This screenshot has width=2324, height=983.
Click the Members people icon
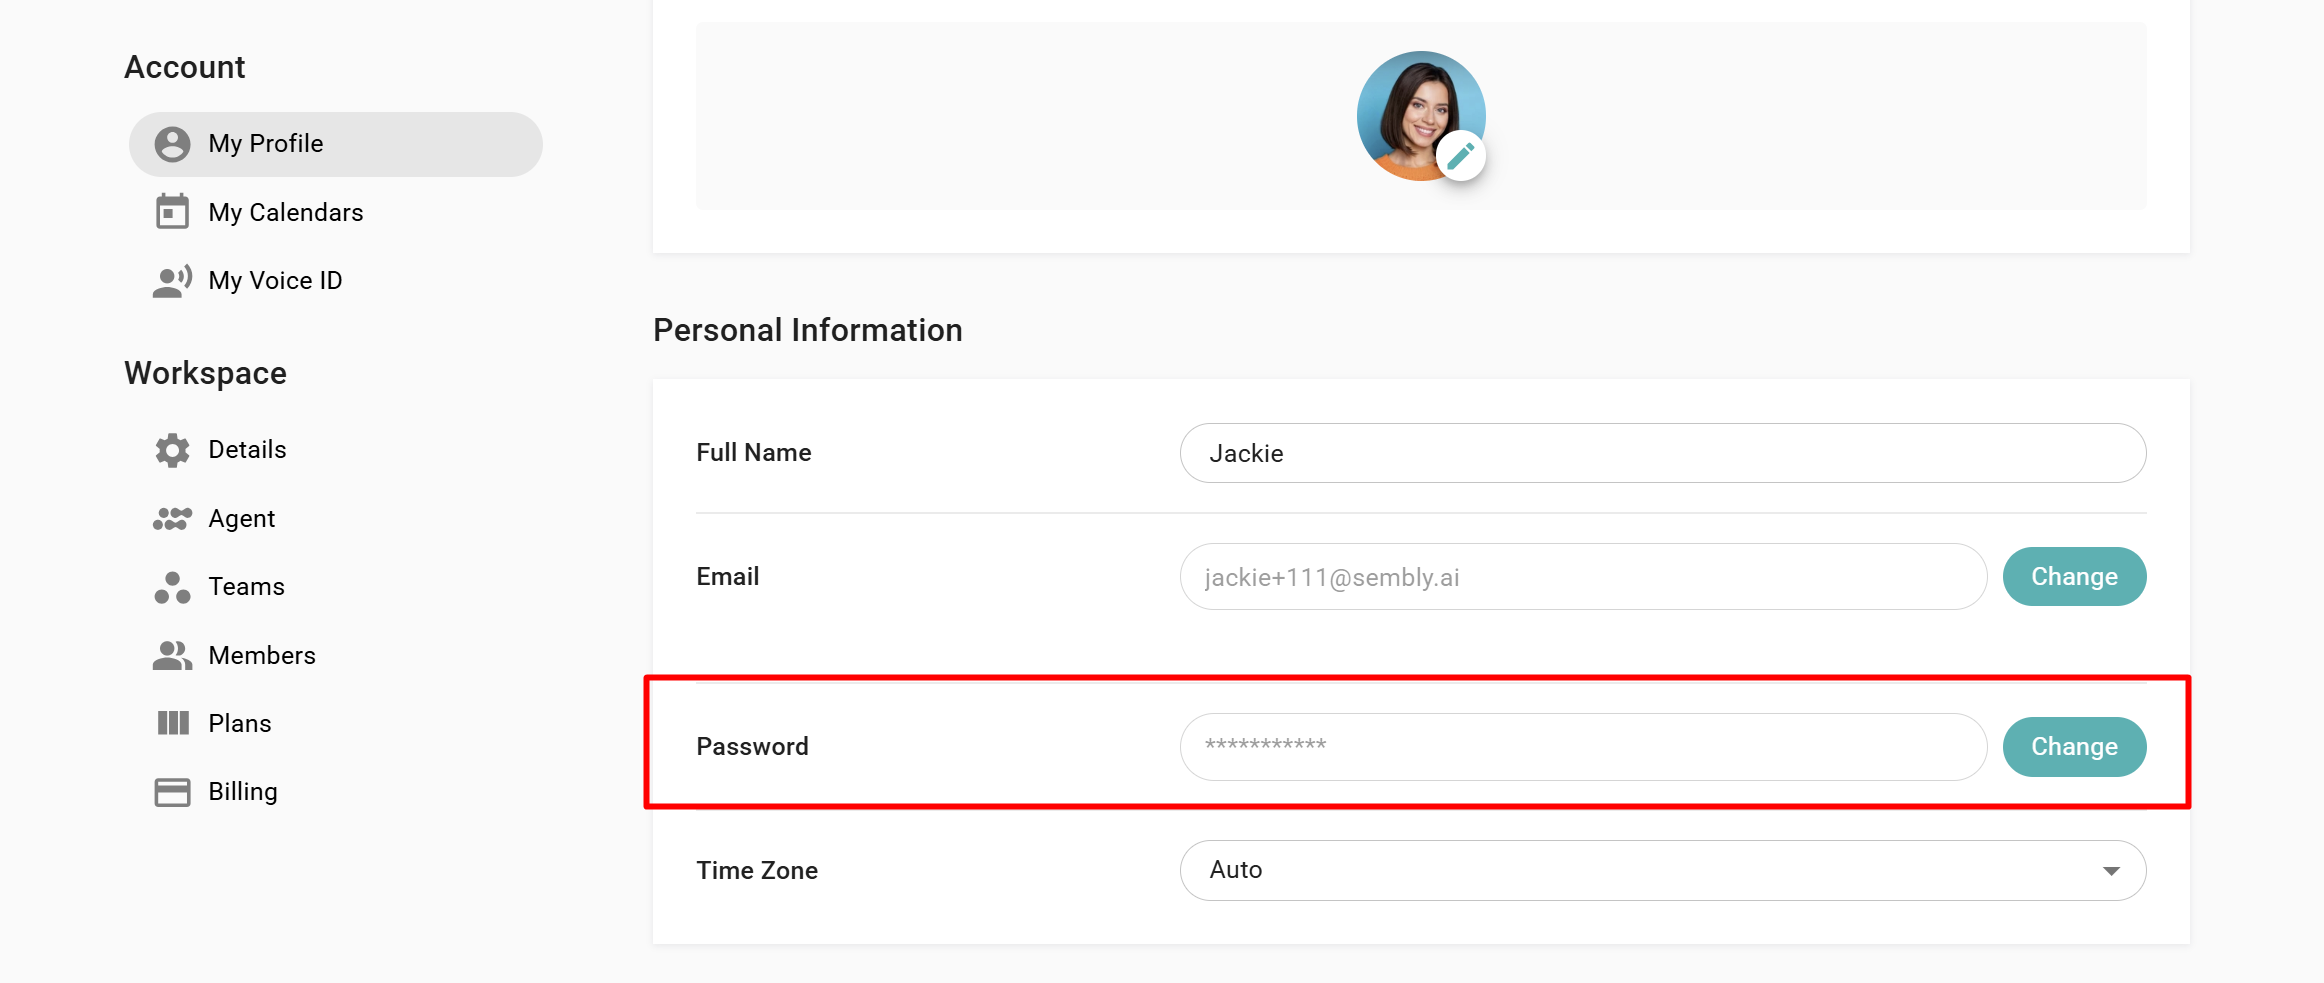click(172, 655)
